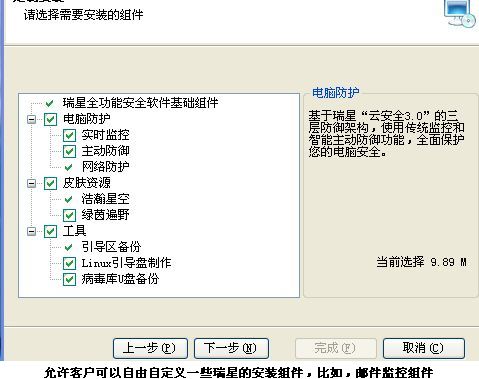Select the 绿茵遍野 skin label
Viewport: 479px width, 379px height.
[x=106, y=215]
